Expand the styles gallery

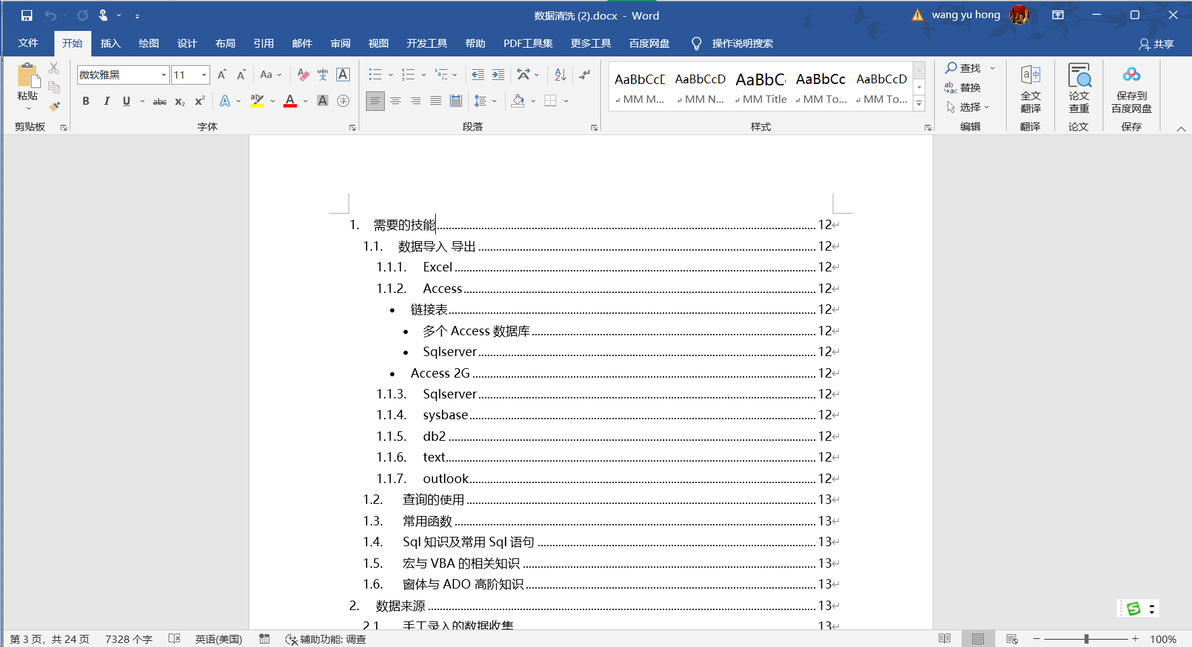click(919, 103)
